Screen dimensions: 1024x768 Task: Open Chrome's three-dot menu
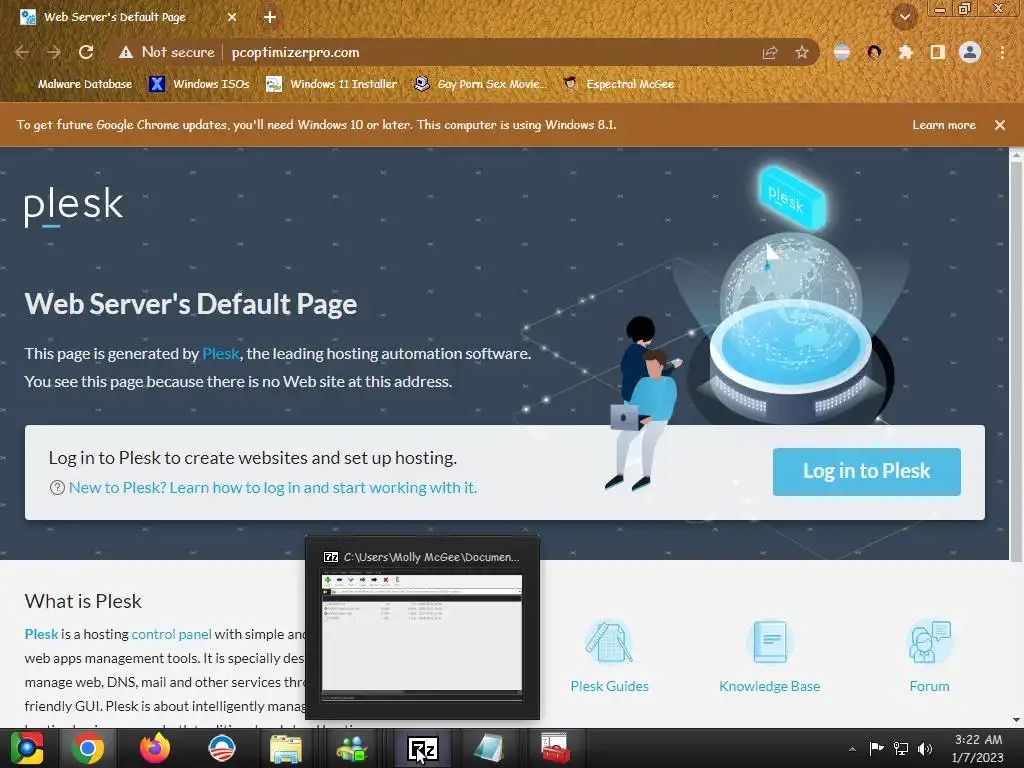coord(1002,52)
